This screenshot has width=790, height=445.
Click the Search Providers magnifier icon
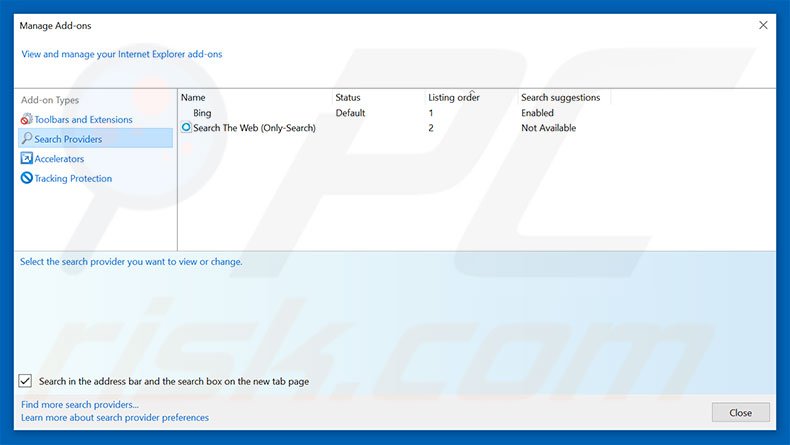(x=27, y=138)
